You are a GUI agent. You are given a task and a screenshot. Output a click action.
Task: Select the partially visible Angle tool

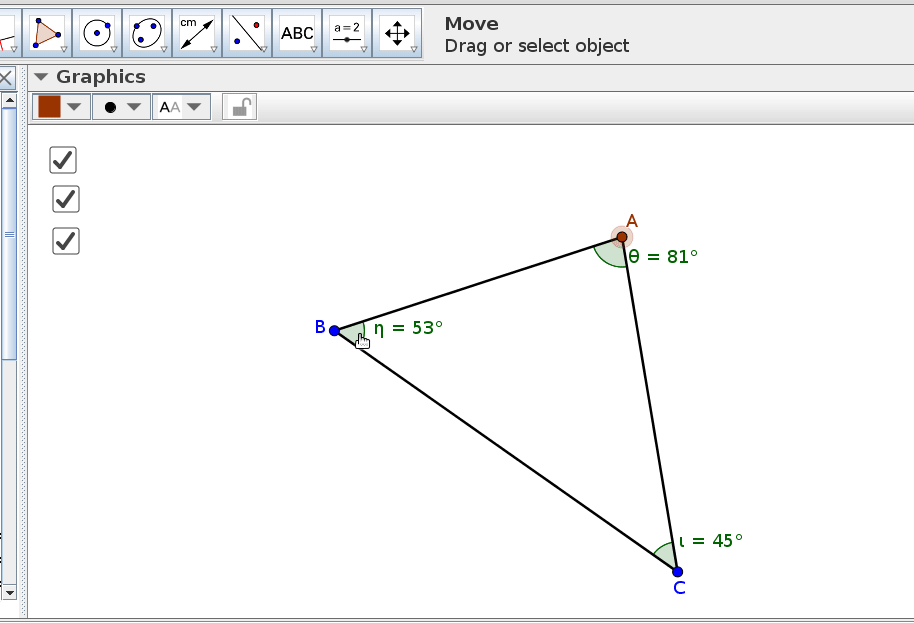pos(9,33)
